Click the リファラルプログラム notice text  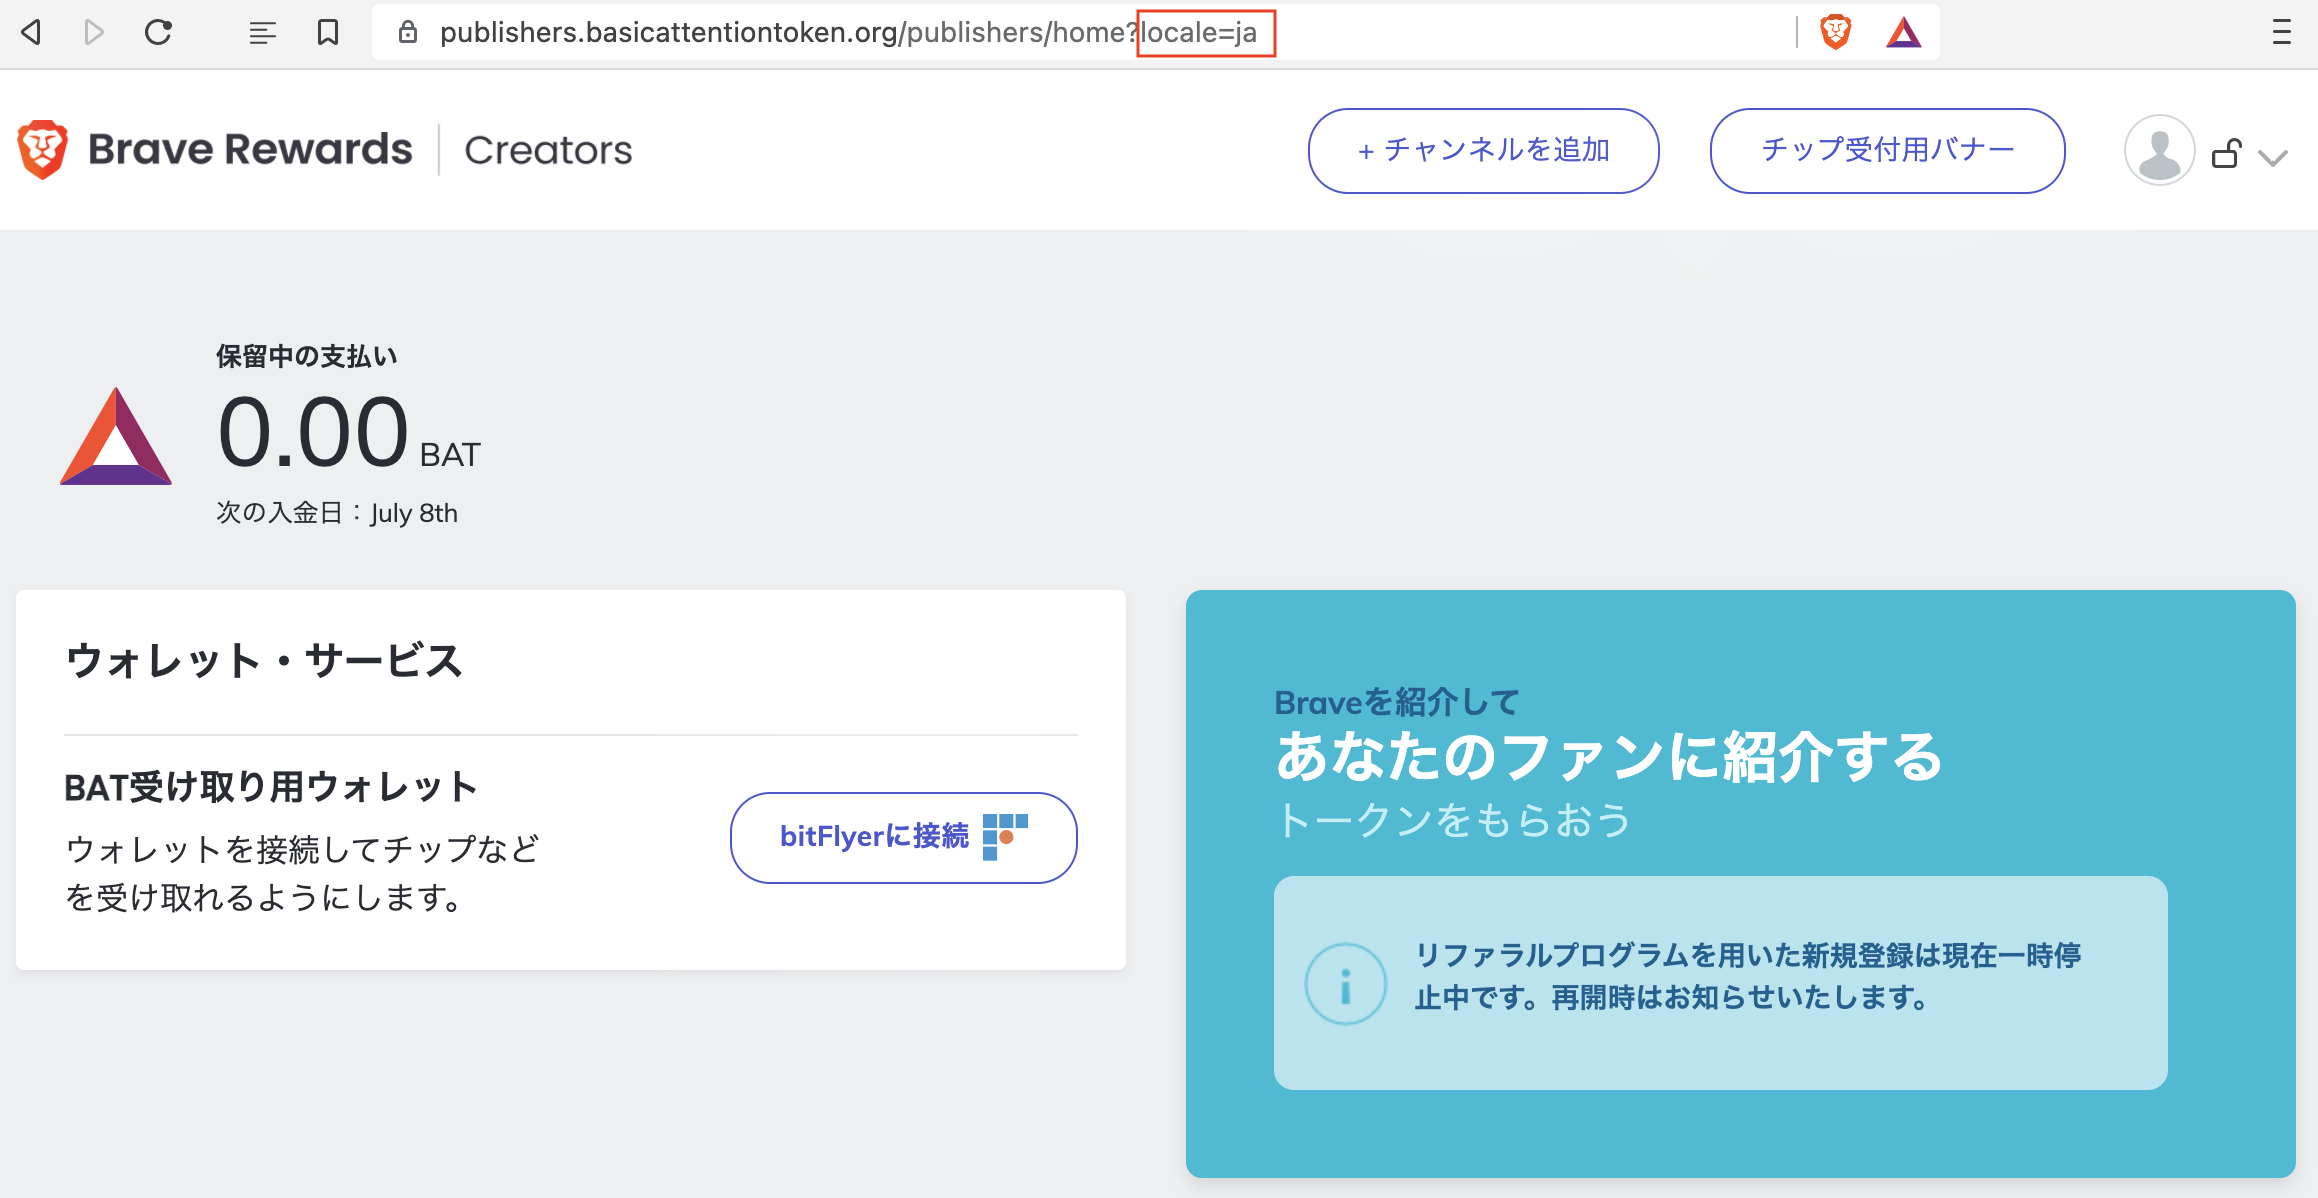click(1747, 976)
